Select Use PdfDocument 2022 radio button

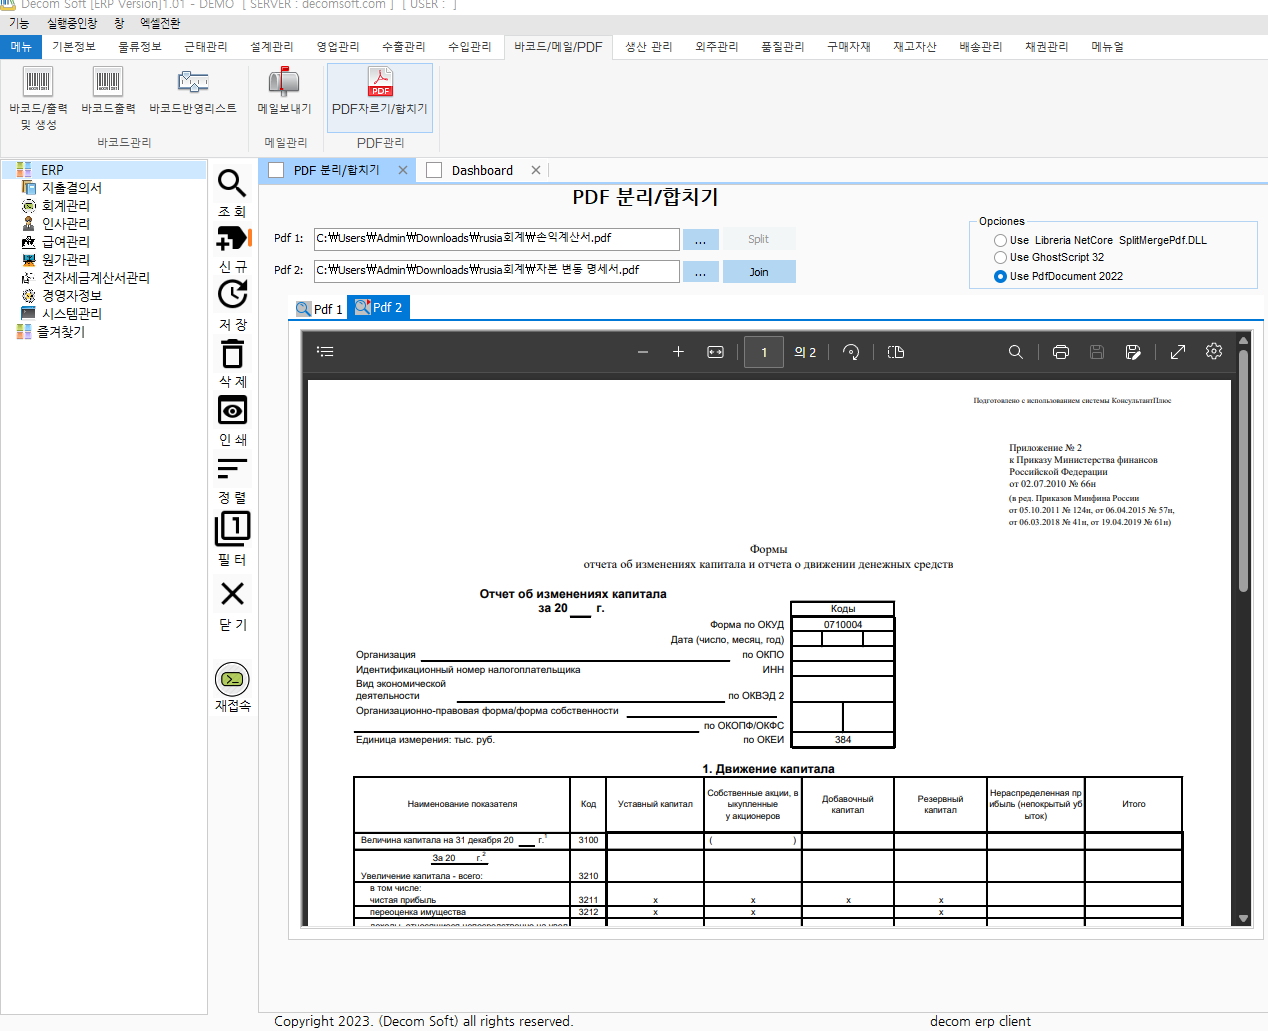[x=1000, y=277]
